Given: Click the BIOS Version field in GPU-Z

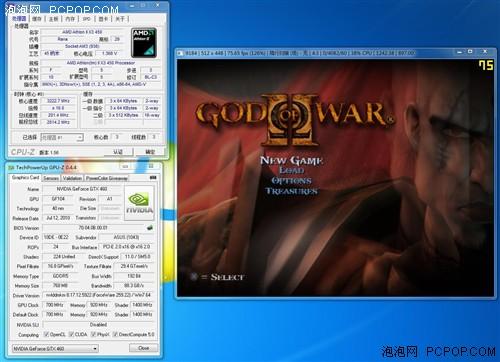Looking at the screenshot, I should [x=93, y=228].
